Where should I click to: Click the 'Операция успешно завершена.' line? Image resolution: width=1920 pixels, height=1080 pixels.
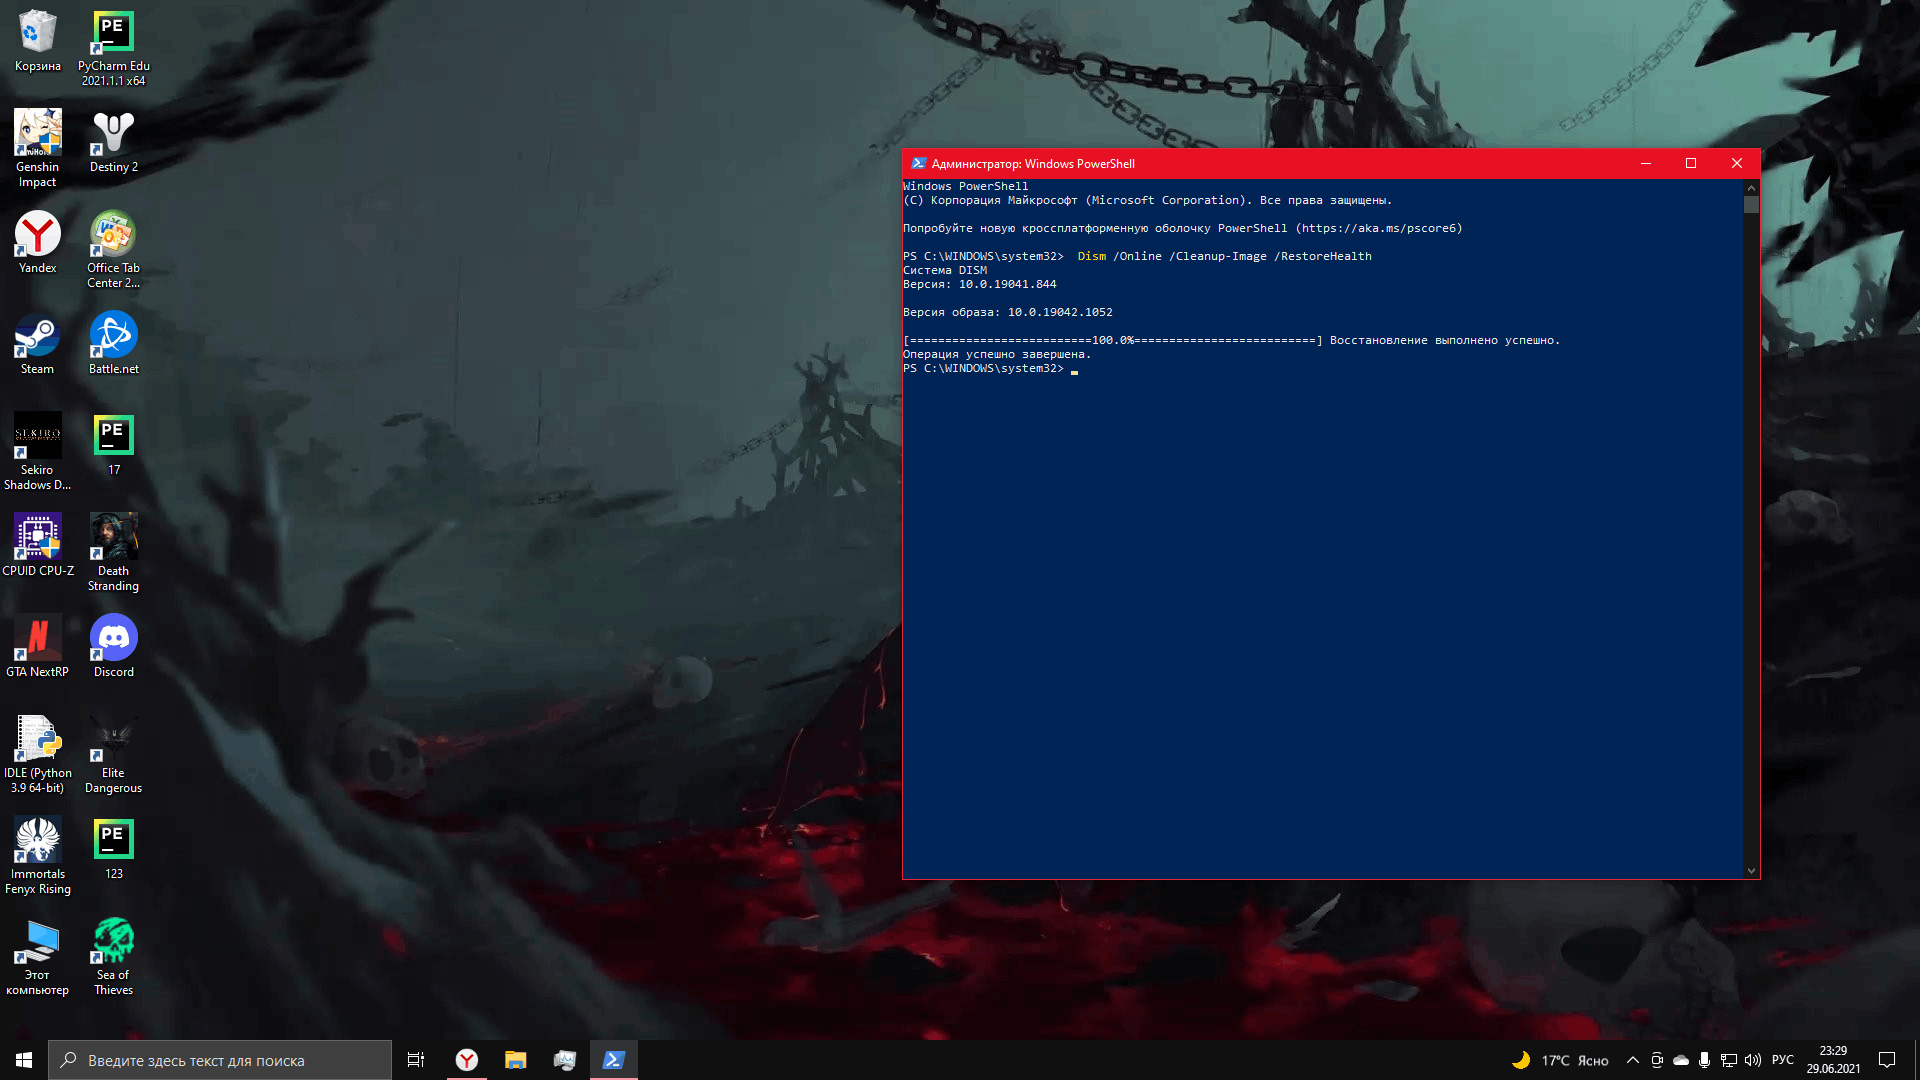(x=997, y=354)
